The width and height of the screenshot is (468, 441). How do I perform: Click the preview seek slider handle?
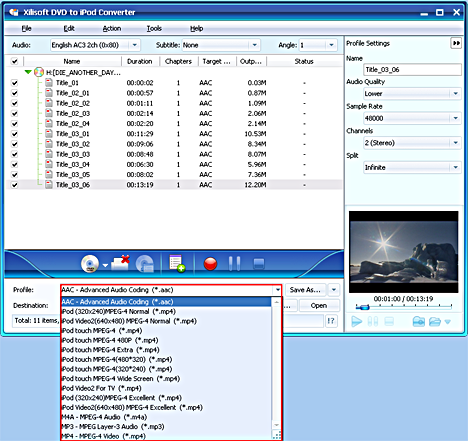[x=364, y=307]
